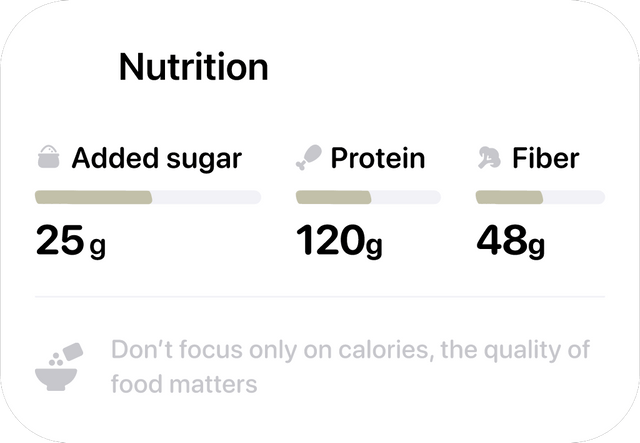This screenshot has height=443, width=640.
Task: Click the 48g fiber value
Action: (511, 241)
